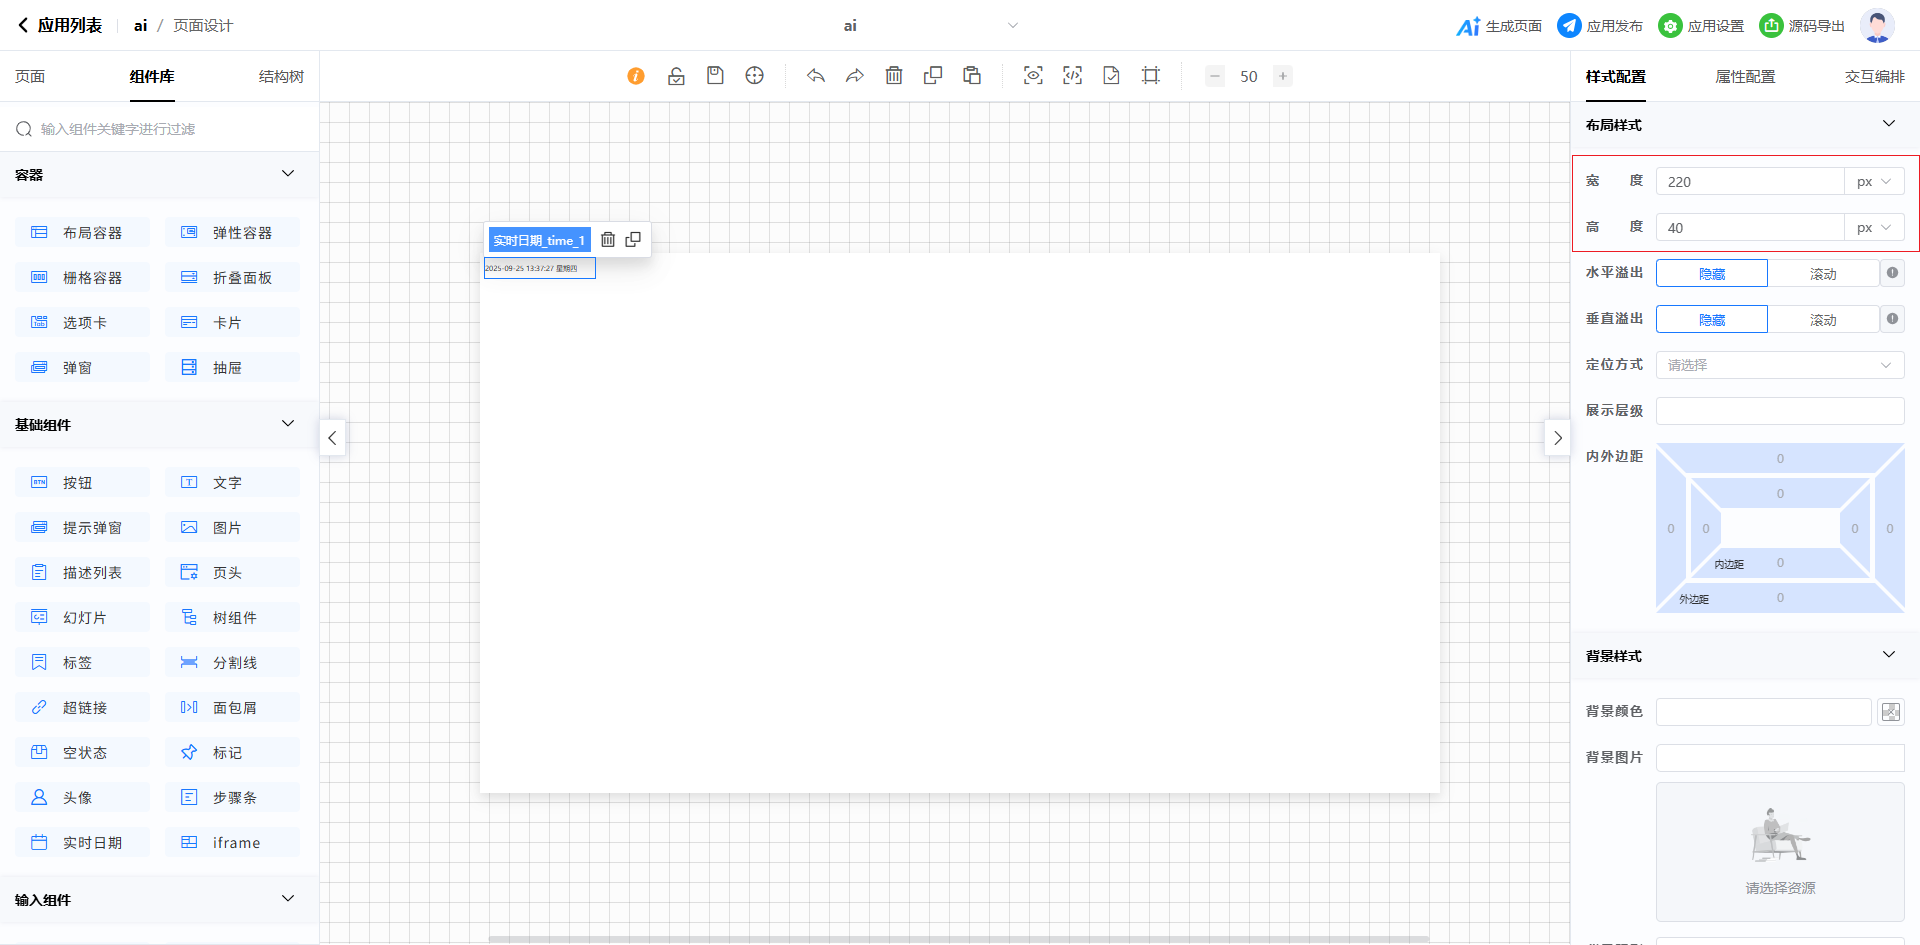1920x945 pixels.
Task: Set 水平溢出 to 滚动
Action: (1822, 274)
